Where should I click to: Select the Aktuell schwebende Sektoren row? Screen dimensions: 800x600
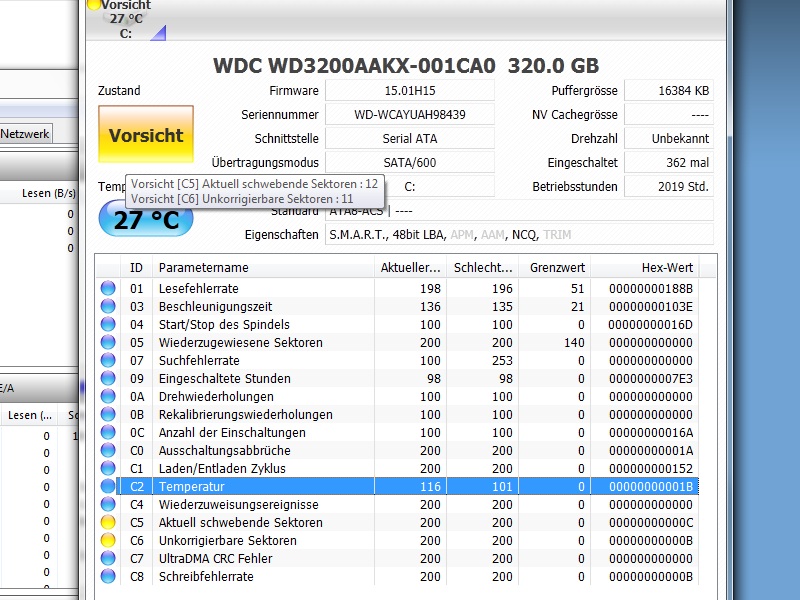tap(398, 522)
